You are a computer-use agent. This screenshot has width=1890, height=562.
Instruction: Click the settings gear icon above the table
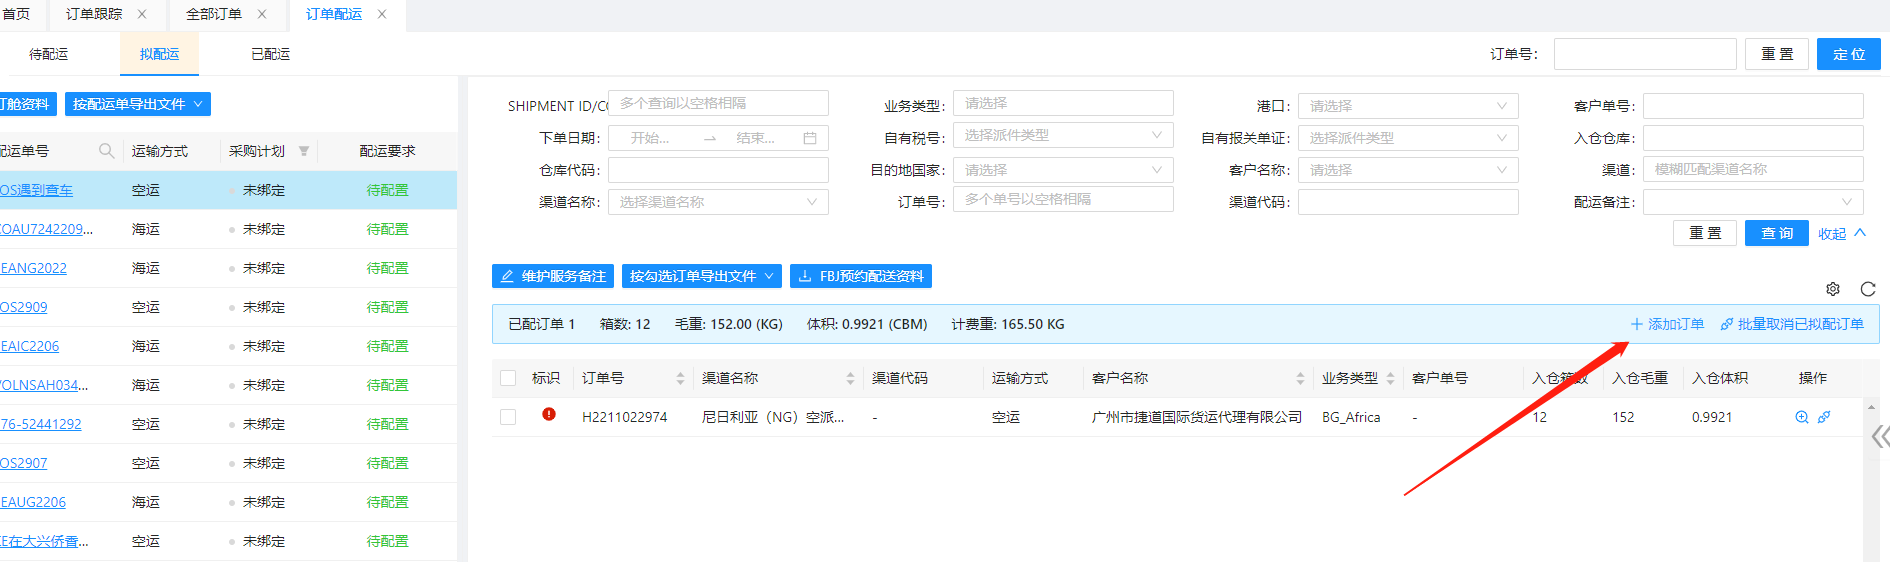tap(1832, 289)
